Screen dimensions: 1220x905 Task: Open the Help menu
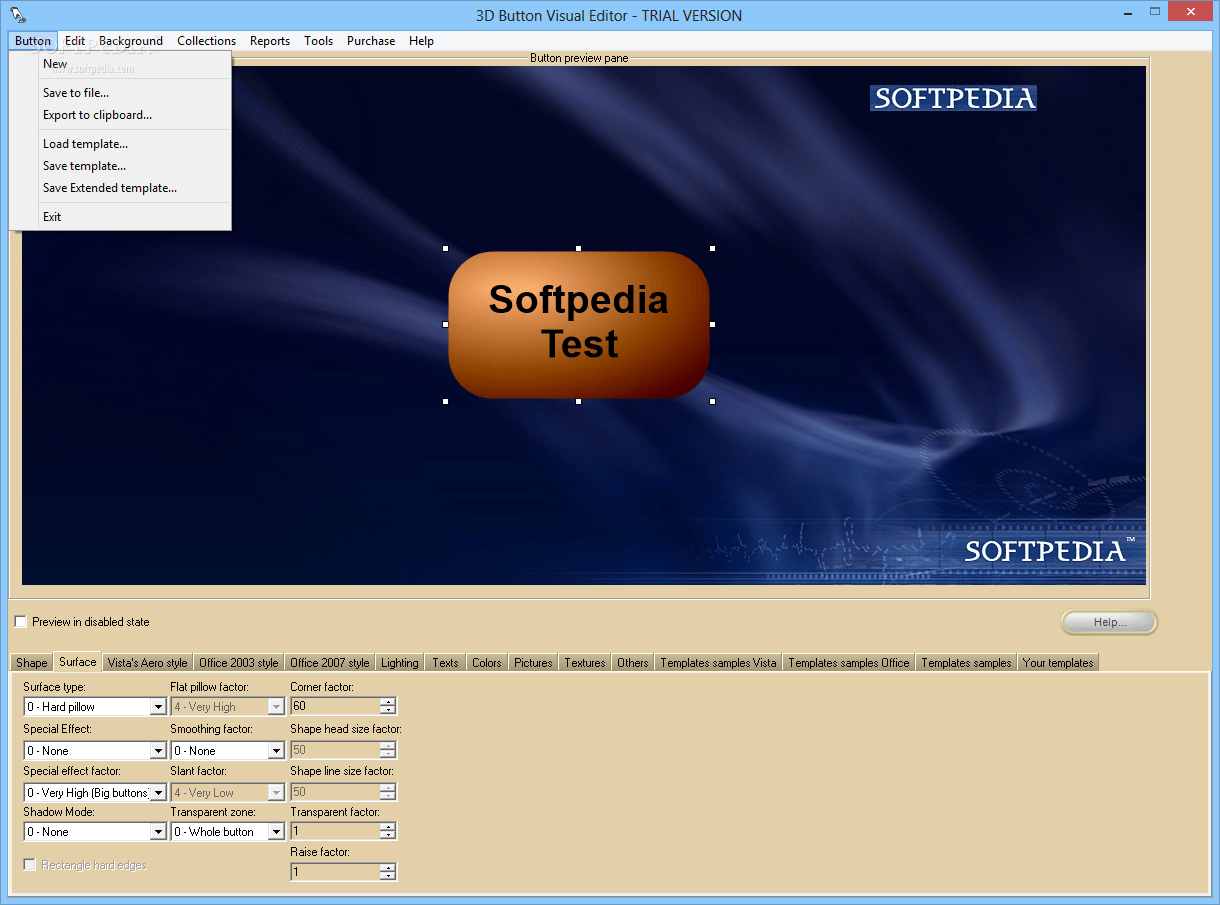[421, 41]
